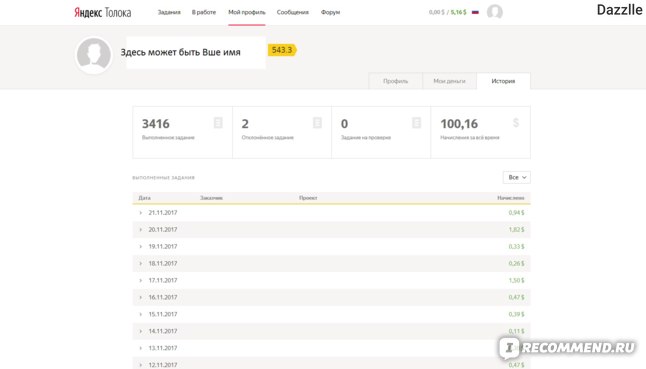This screenshot has width=646, height=369.
Task: Expand the 18.11.2017 row
Action: pyautogui.click(x=140, y=264)
